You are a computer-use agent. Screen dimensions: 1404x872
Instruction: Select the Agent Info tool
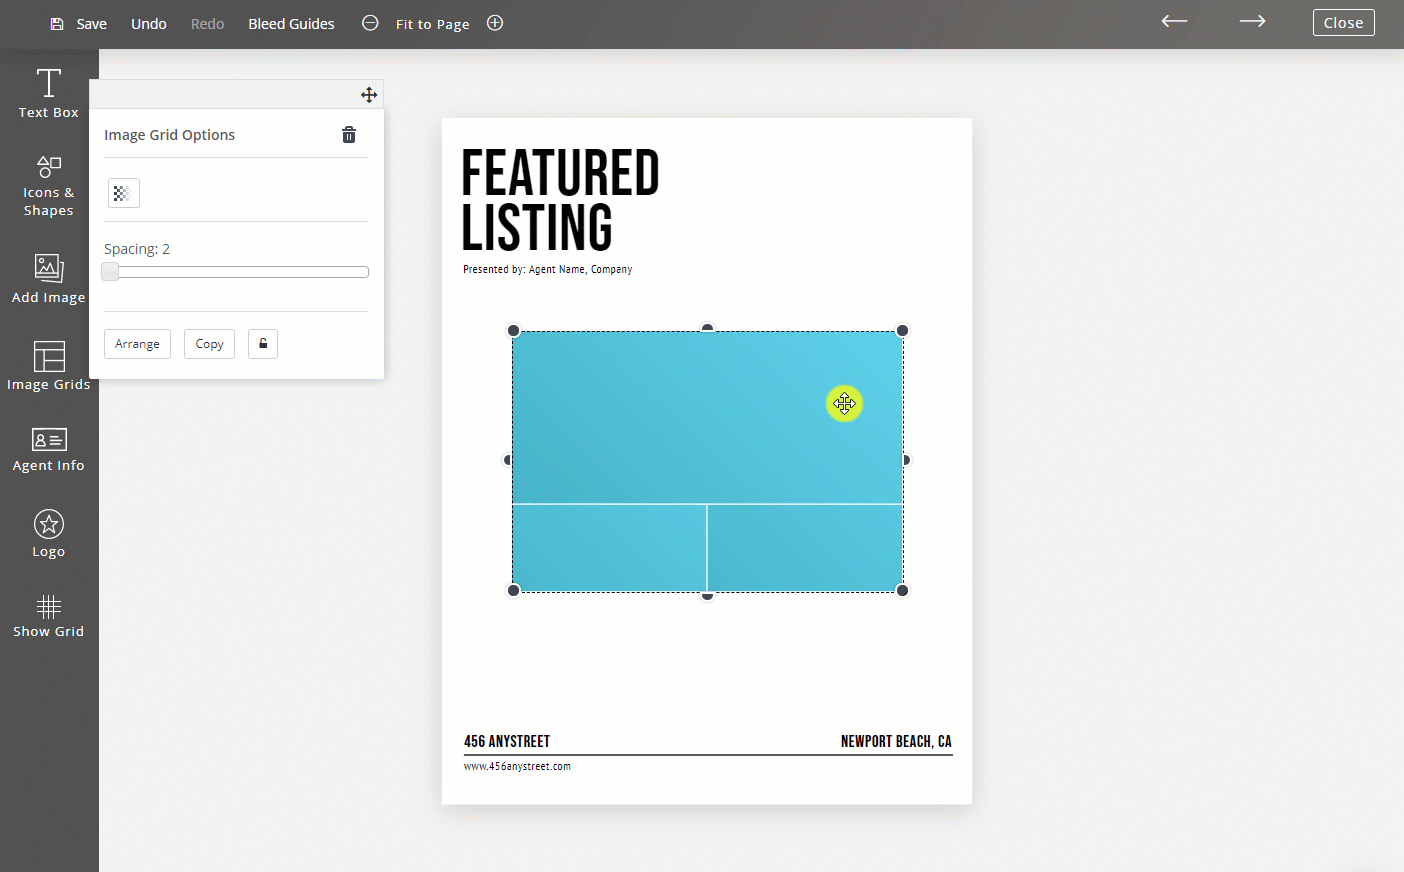[x=47, y=449]
